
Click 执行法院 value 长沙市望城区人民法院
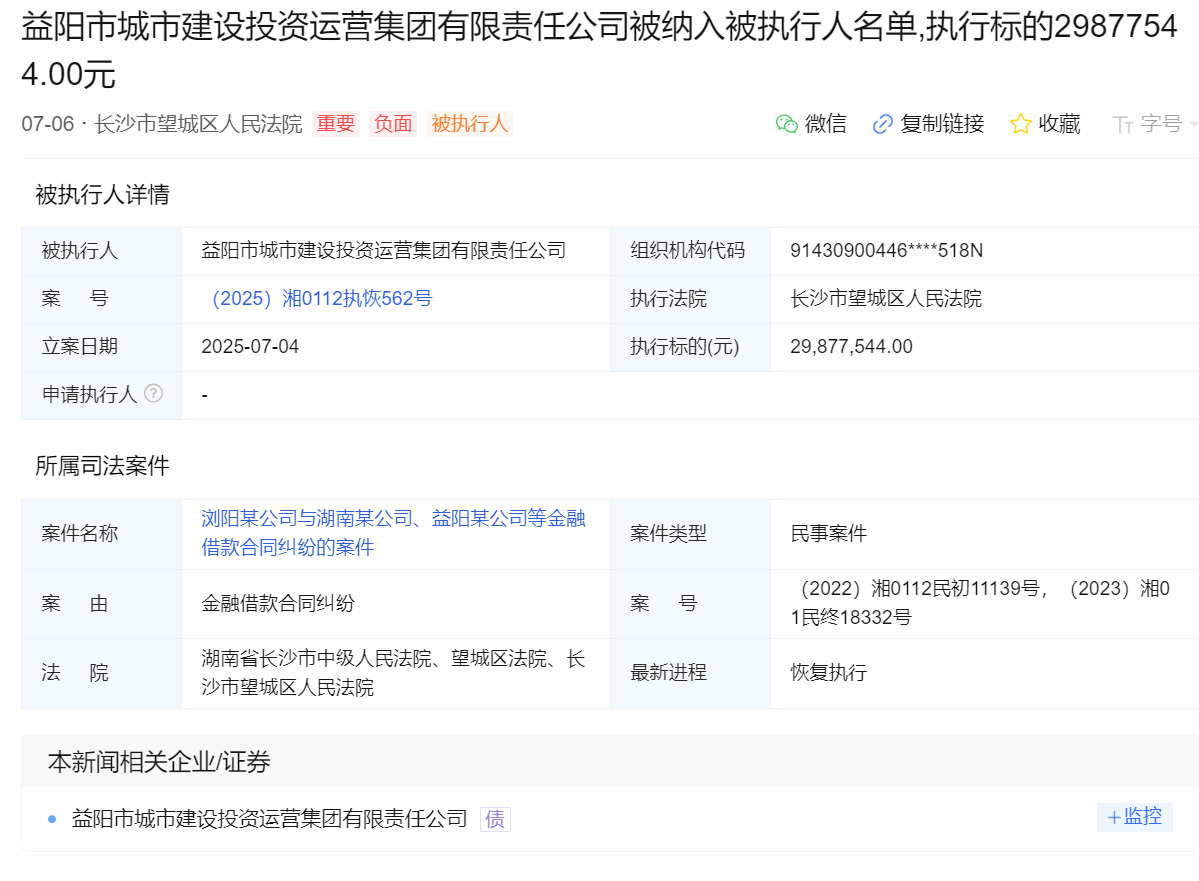pyautogui.click(x=885, y=298)
